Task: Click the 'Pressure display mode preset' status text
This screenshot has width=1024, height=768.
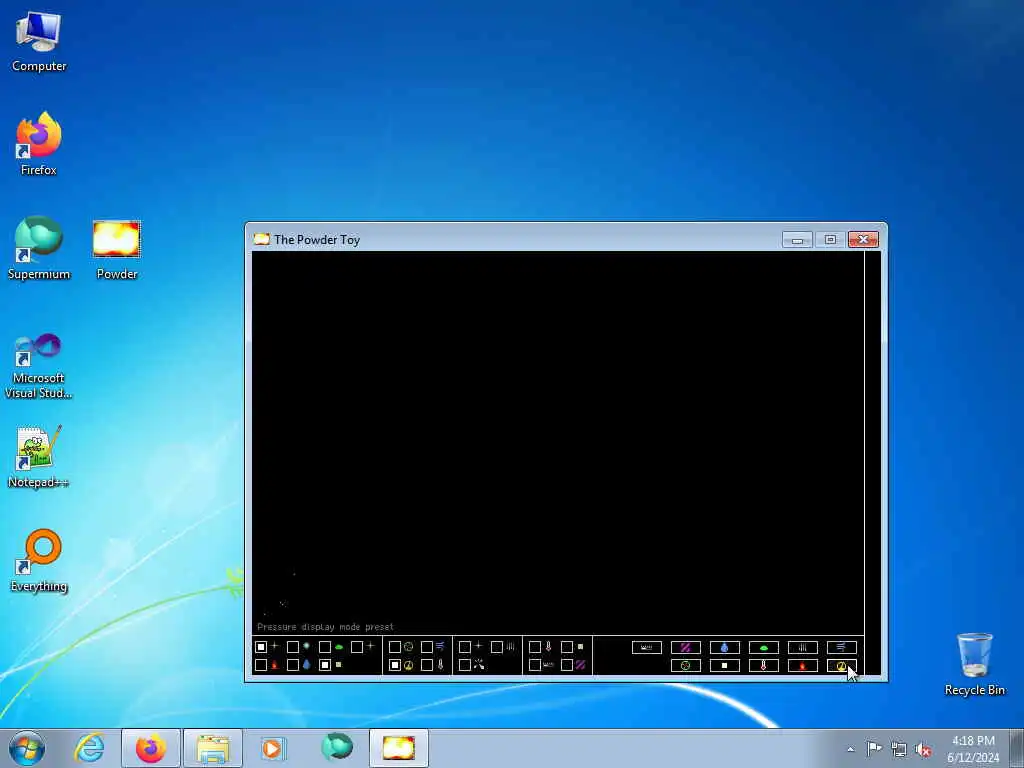Action: tap(325, 627)
